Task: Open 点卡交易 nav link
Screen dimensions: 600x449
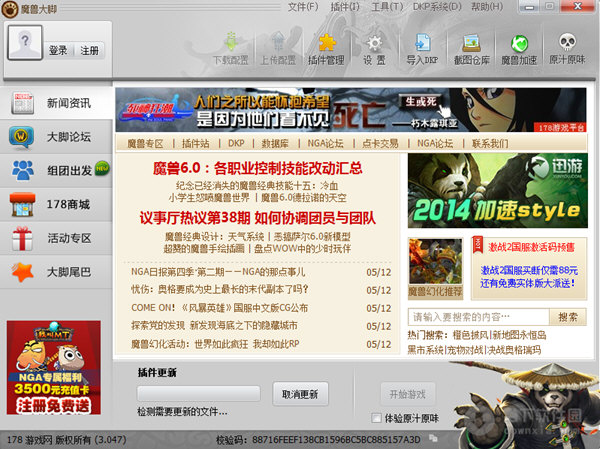Action: tap(380, 144)
